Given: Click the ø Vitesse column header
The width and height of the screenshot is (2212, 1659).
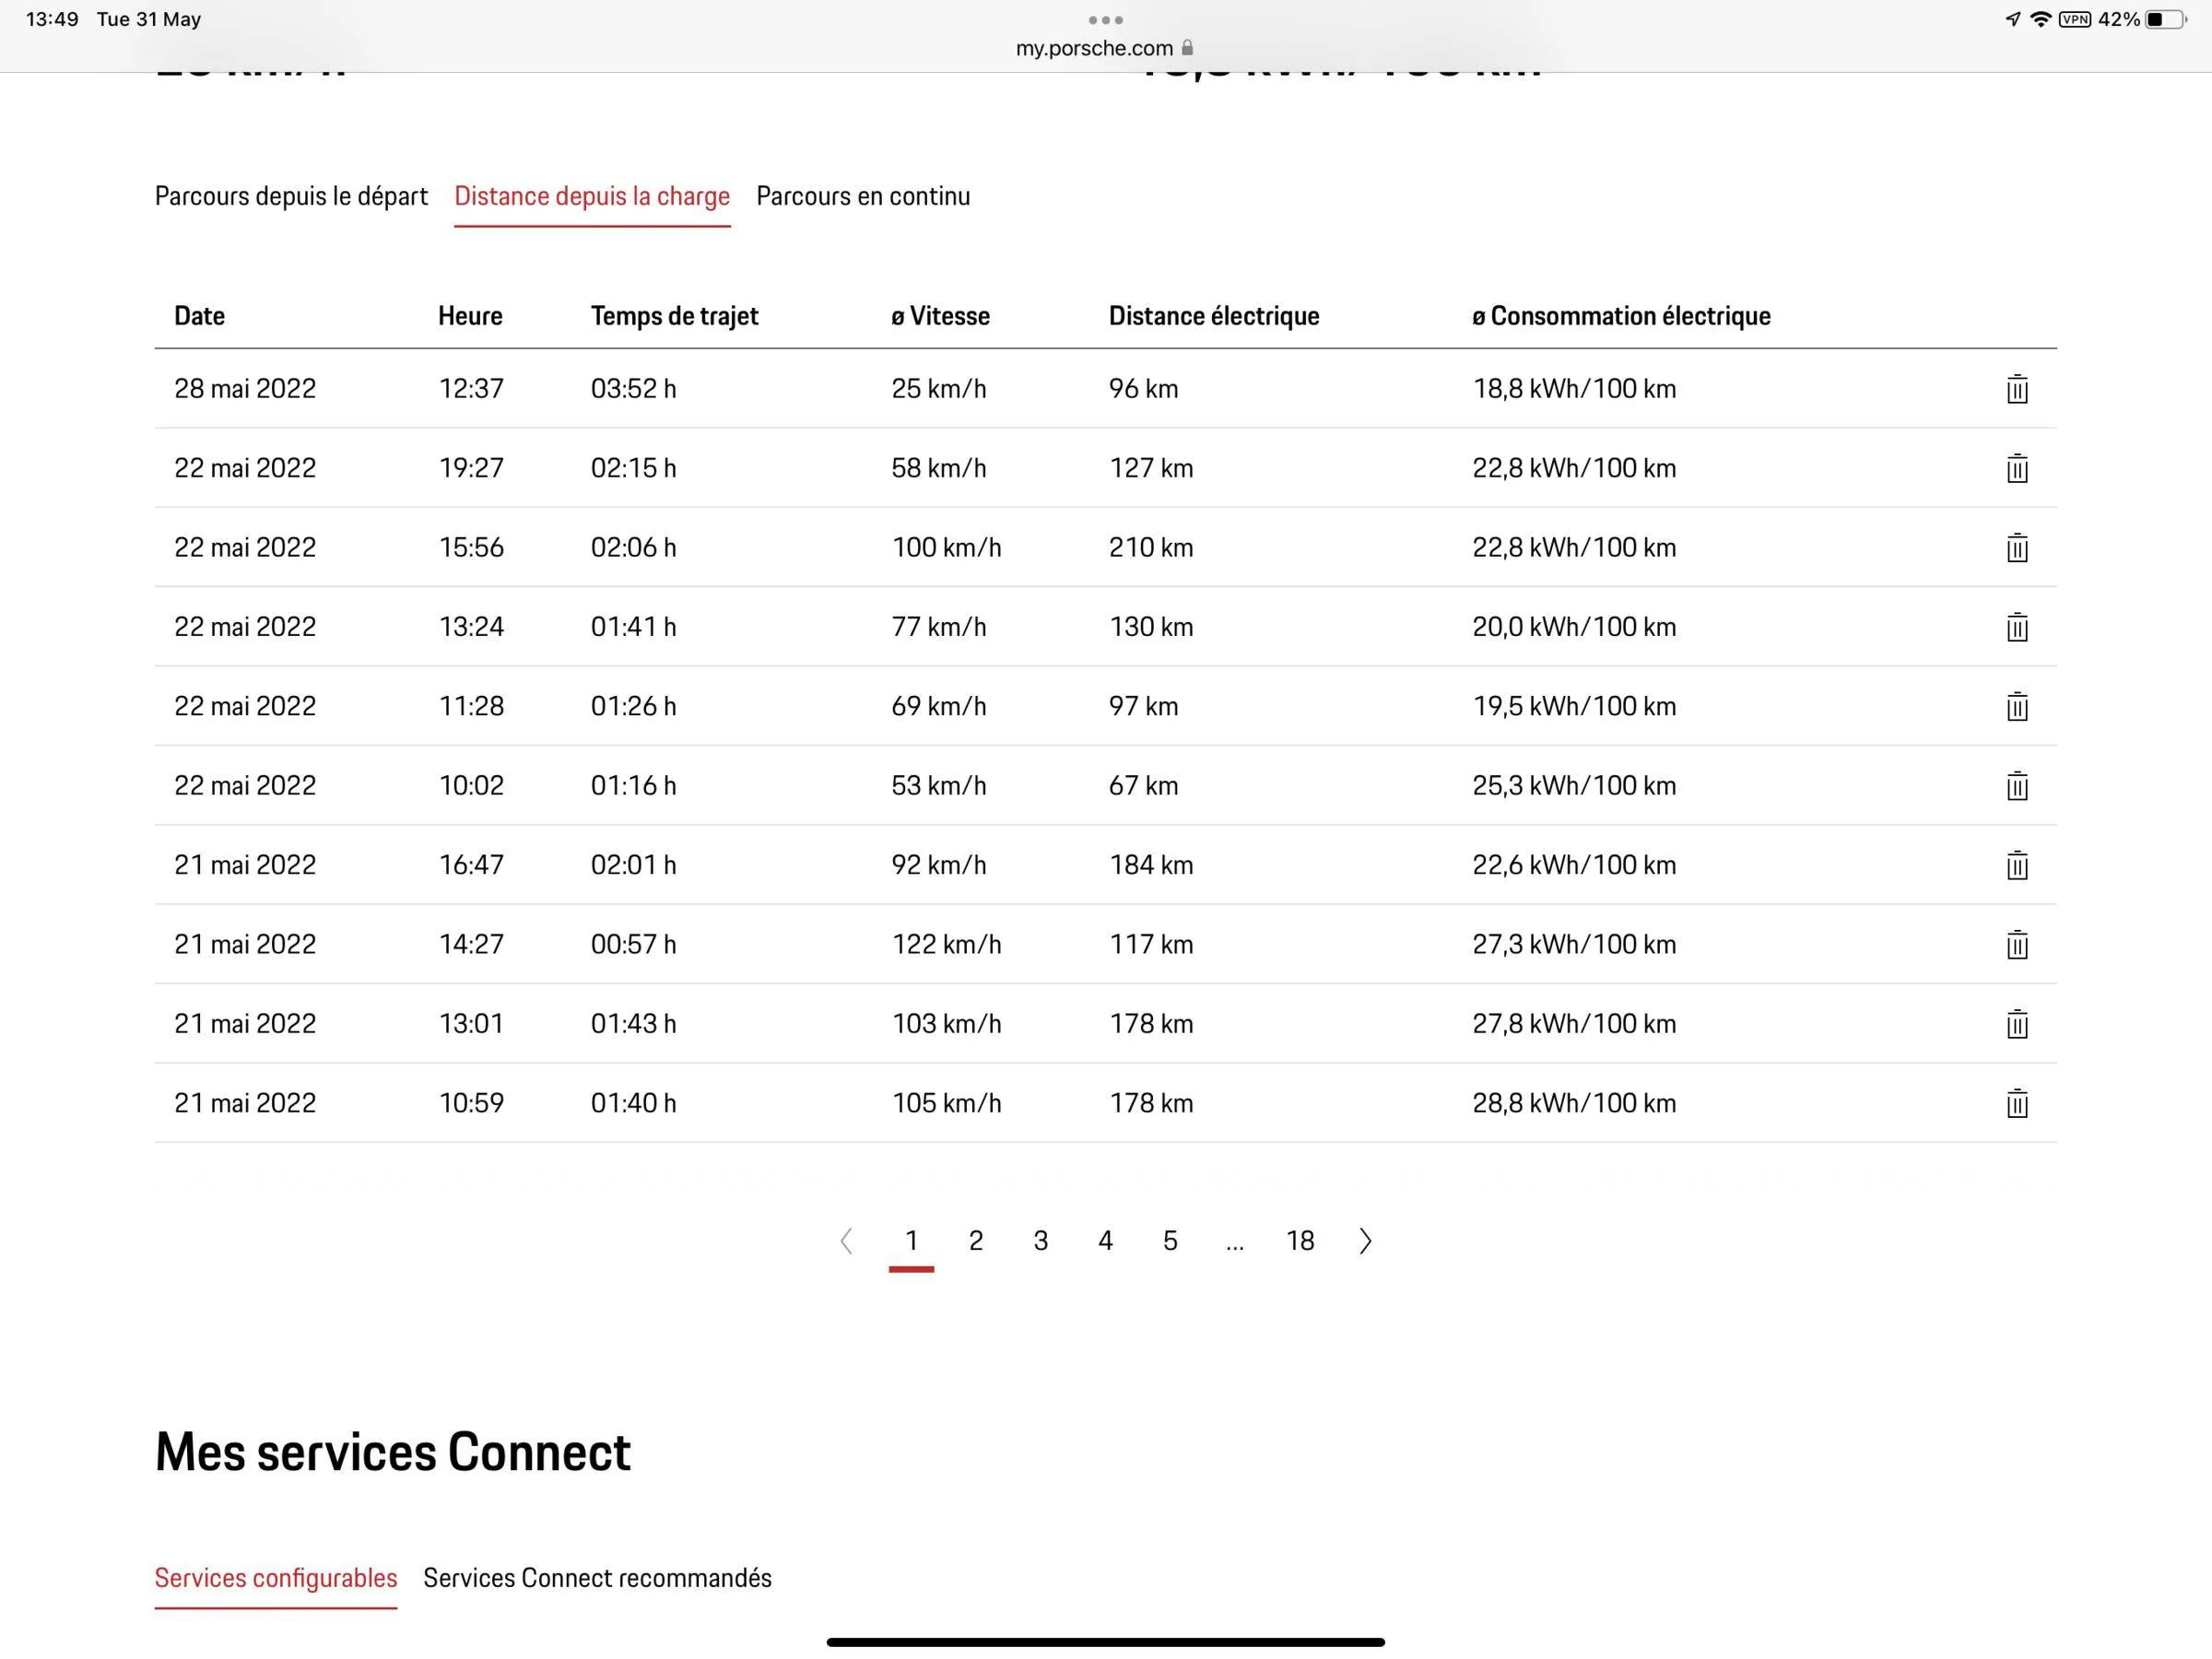Looking at the screenshot, I should pos(941,316).
